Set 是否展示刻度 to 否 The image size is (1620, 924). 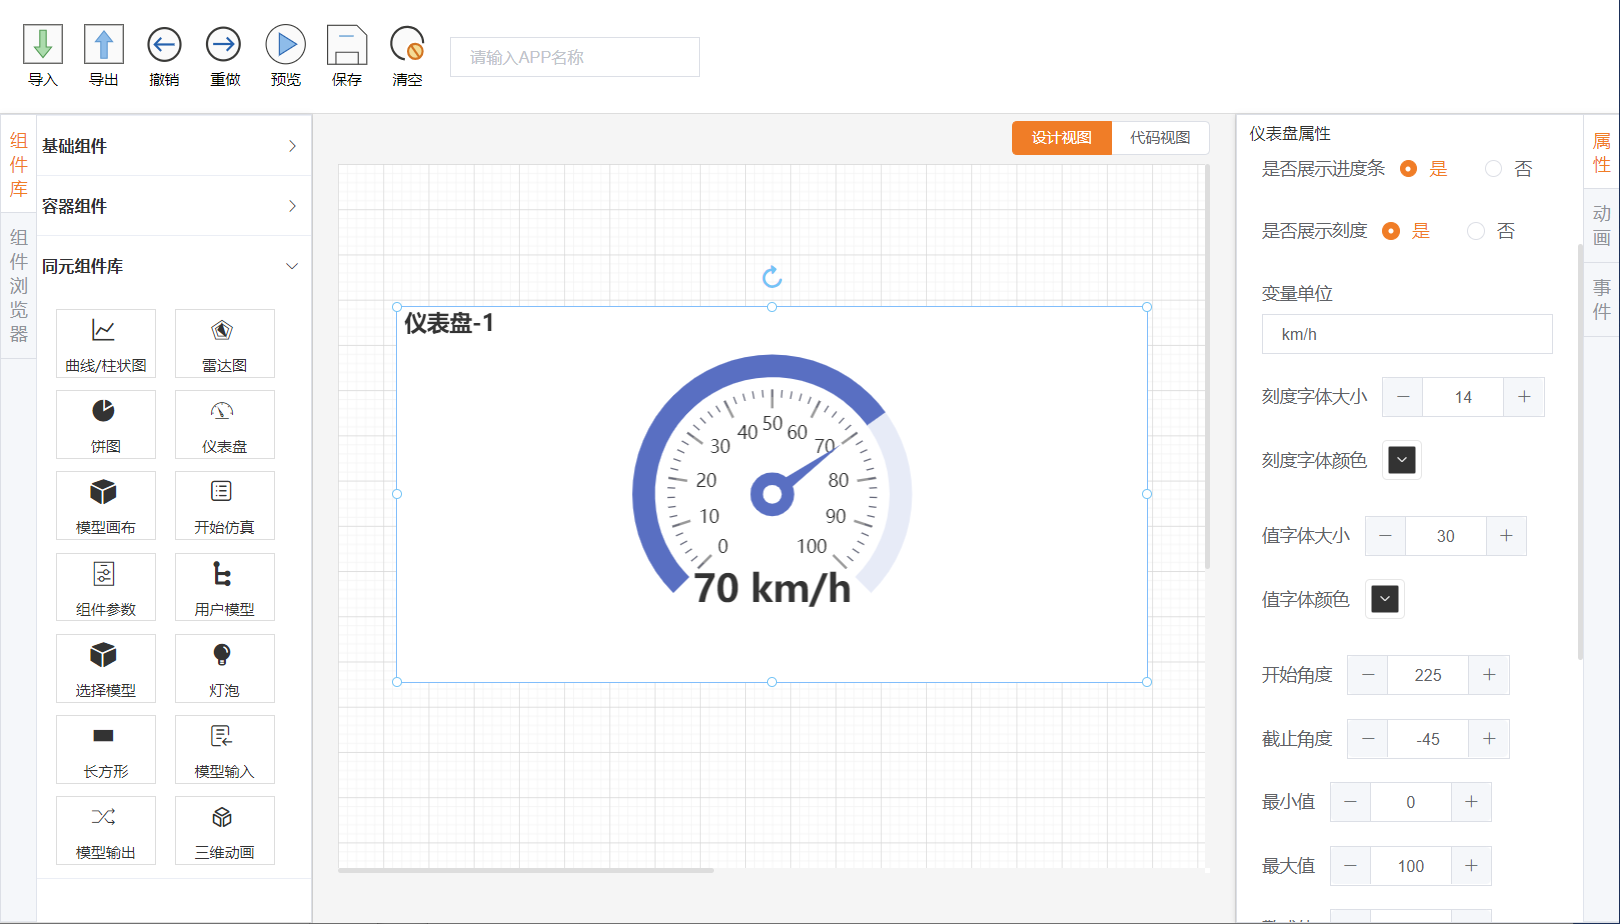click(x=1476, y=231)
